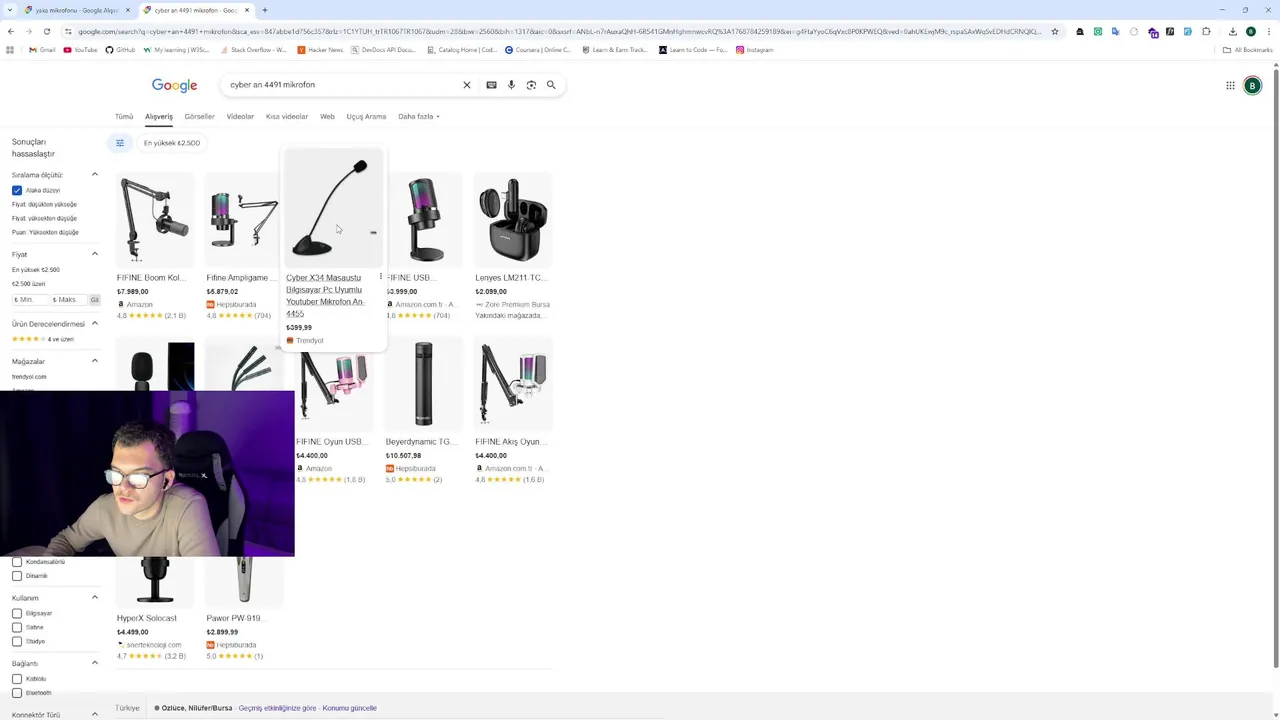The width and height of the screenshot is (1280, 720).
Task: Bookmark this page with the star icon
Action: point(1054,32)
